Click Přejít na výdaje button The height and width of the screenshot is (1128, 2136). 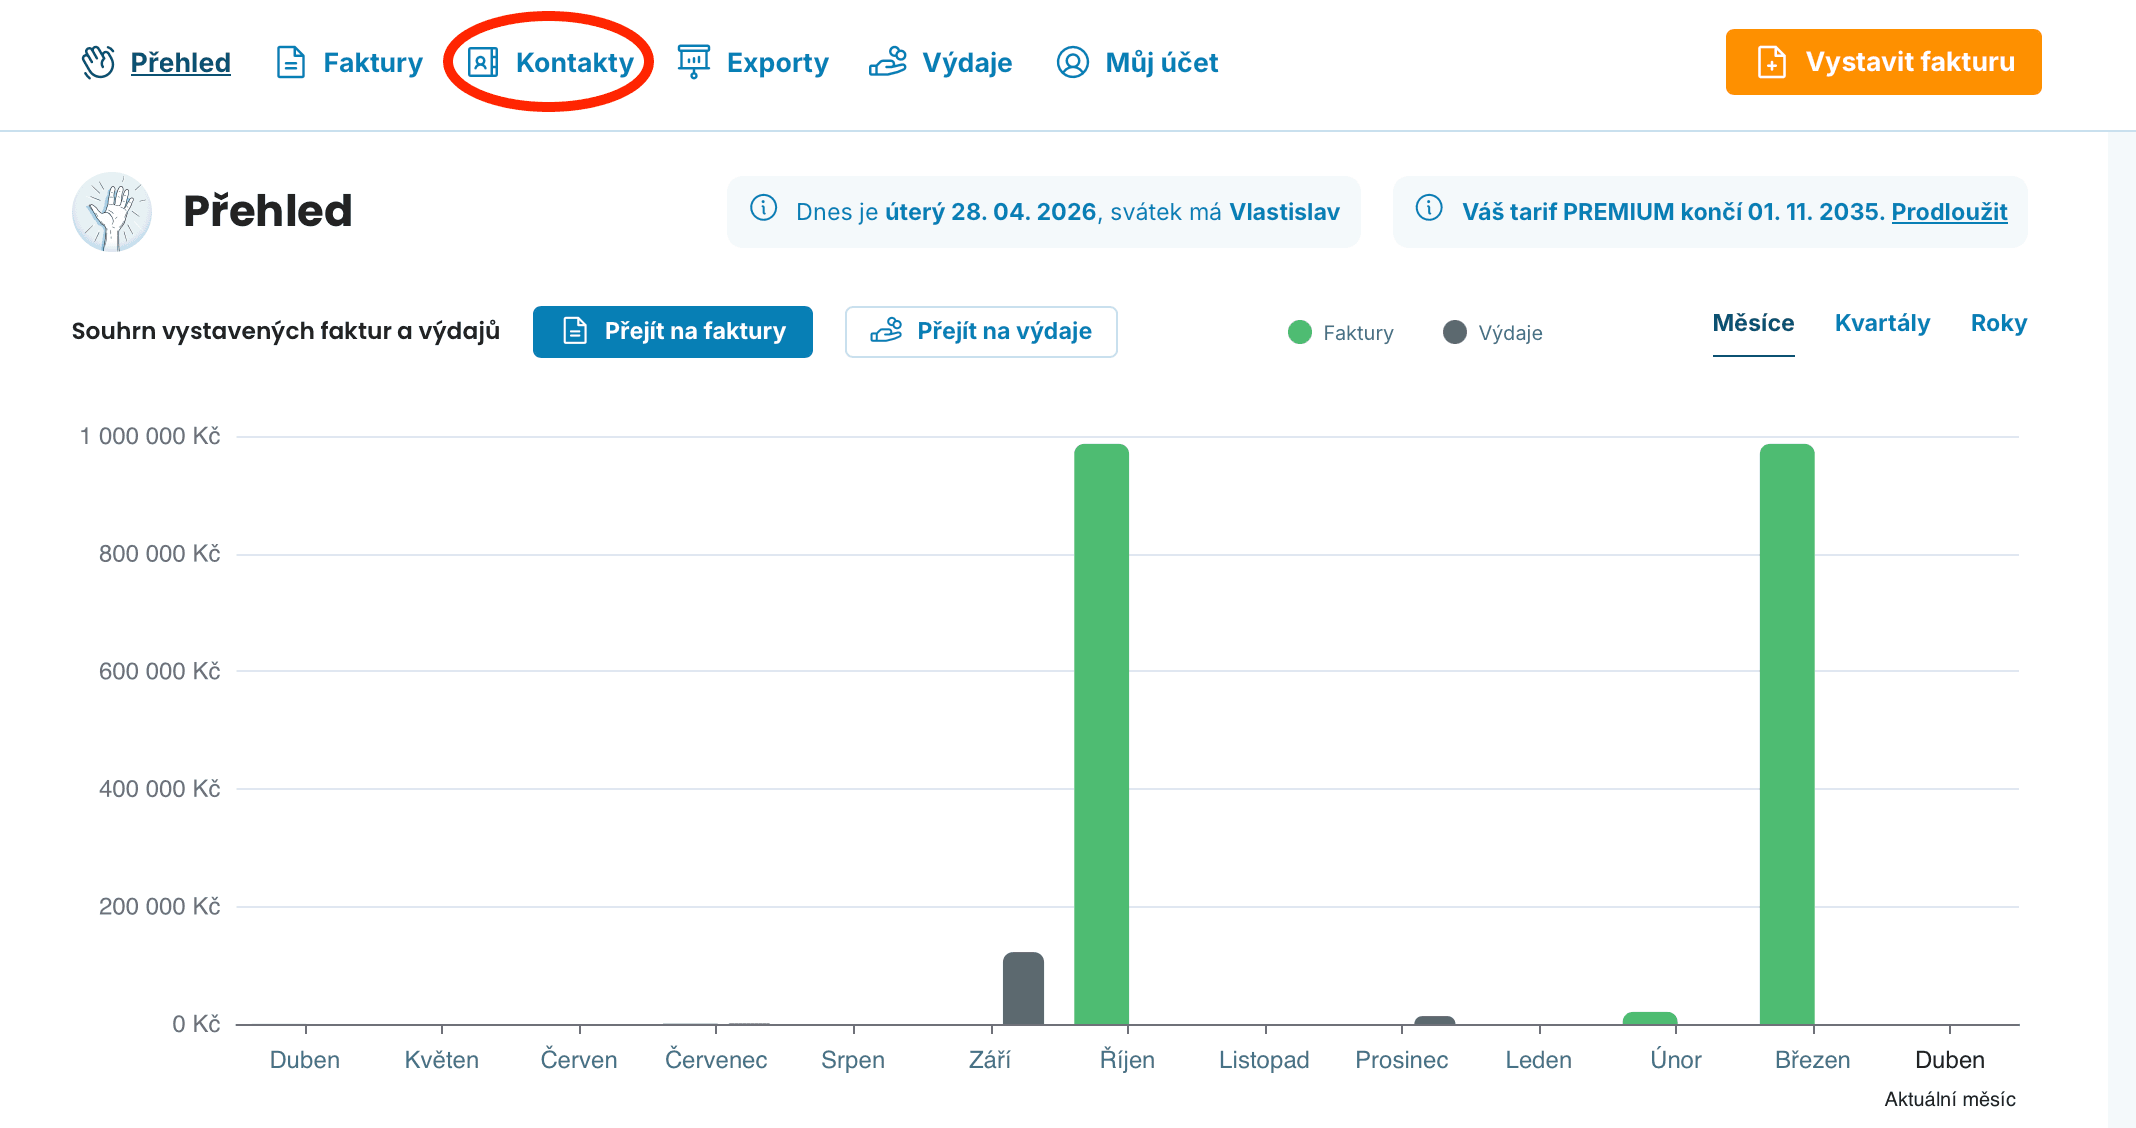click(x=981, y=332)
